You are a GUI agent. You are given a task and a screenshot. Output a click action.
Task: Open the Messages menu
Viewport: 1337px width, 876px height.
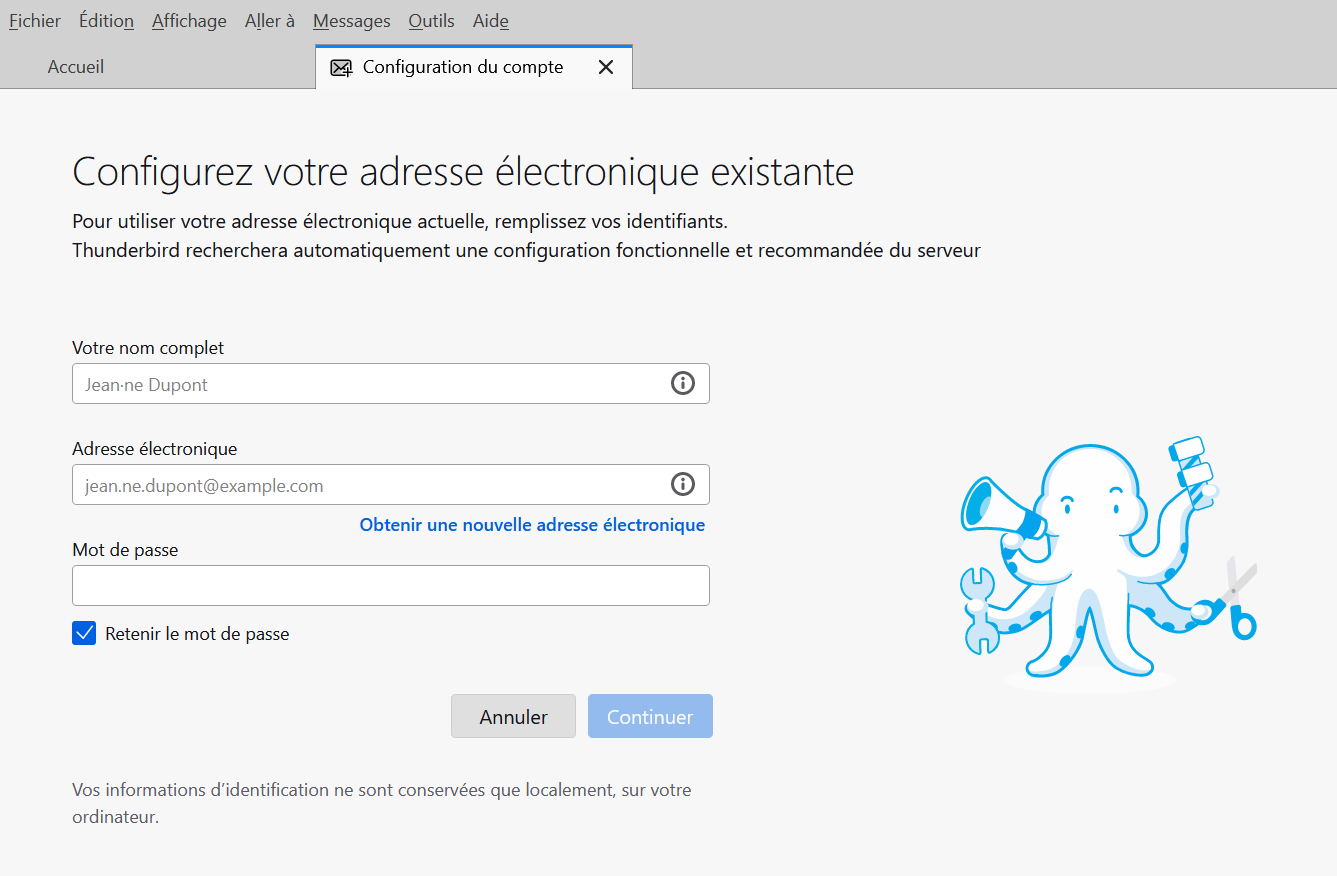click(351, 21)
